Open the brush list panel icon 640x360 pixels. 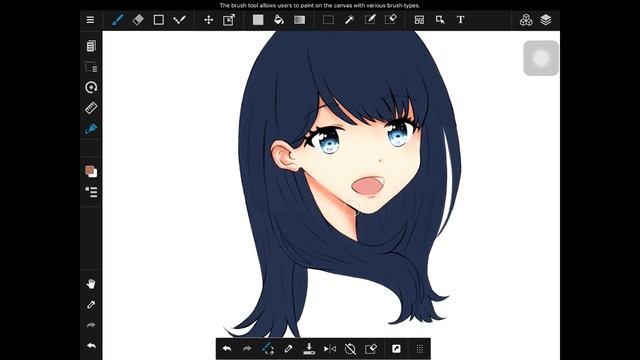coord(91,192)
